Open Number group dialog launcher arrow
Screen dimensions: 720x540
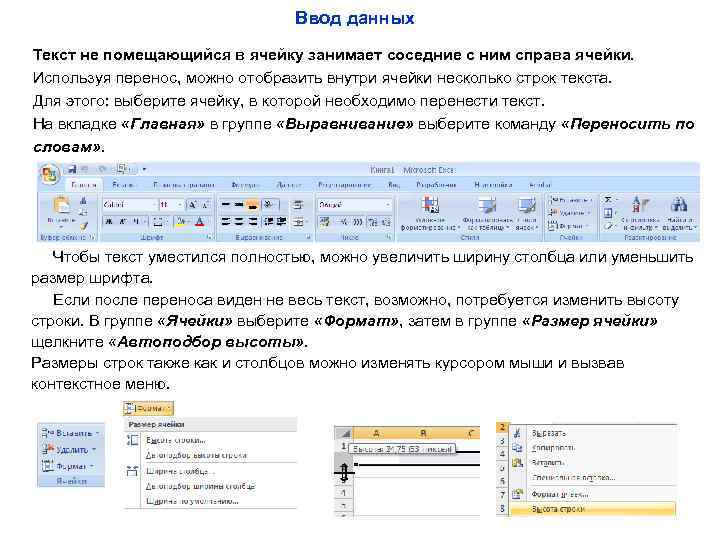click(388, 237)
